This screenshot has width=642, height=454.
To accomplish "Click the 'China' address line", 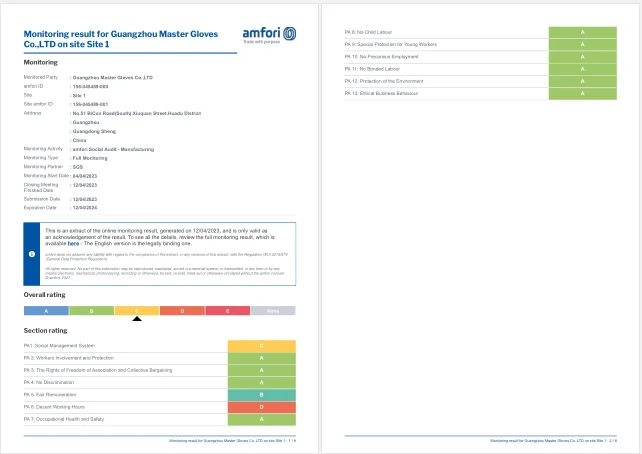I will coord(79,140).
